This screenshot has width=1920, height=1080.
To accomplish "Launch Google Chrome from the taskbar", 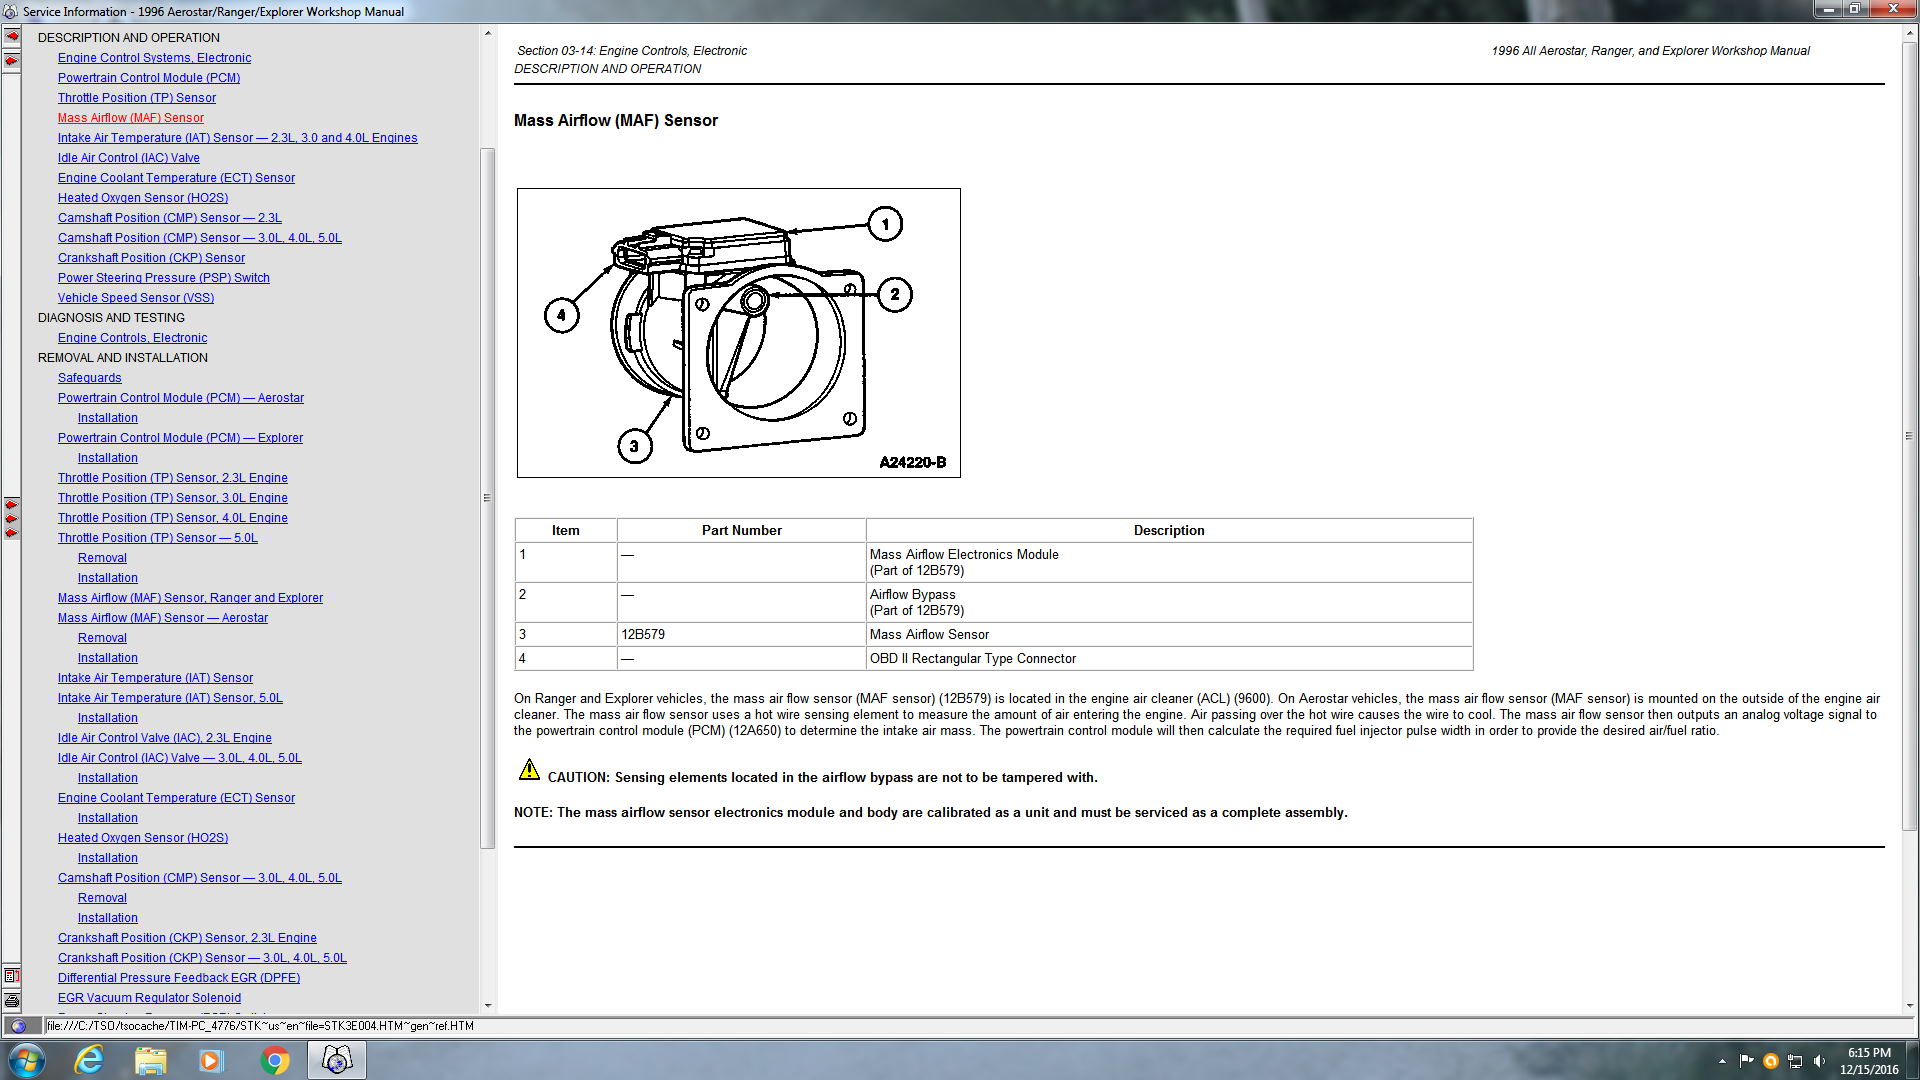I will tap(274, 1060).
